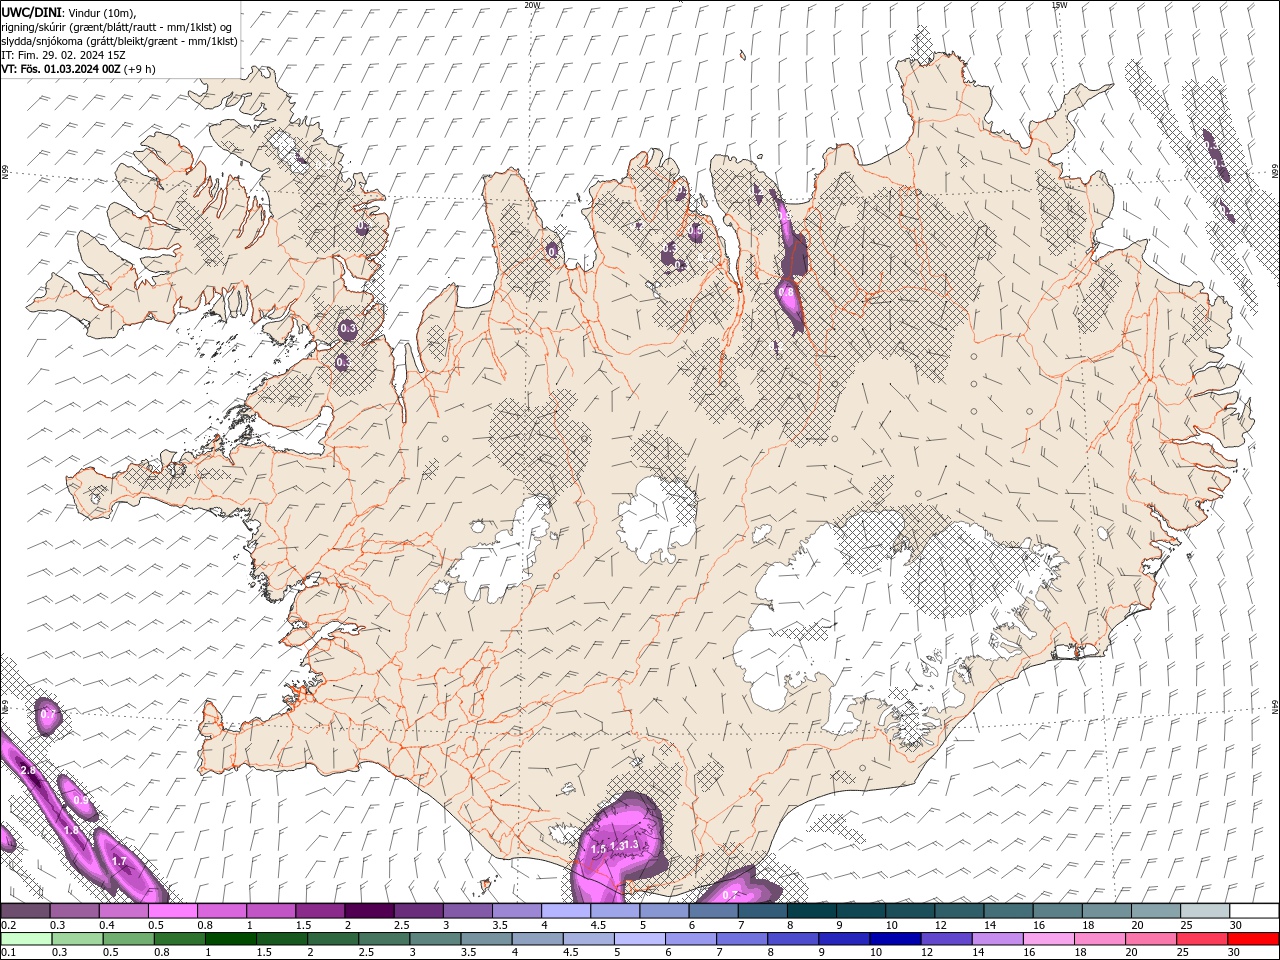Pick the darkest green lower swatch between 1 and 1.5
The width and height of the screenshot is (1280, 960).
tap(230, 939)
